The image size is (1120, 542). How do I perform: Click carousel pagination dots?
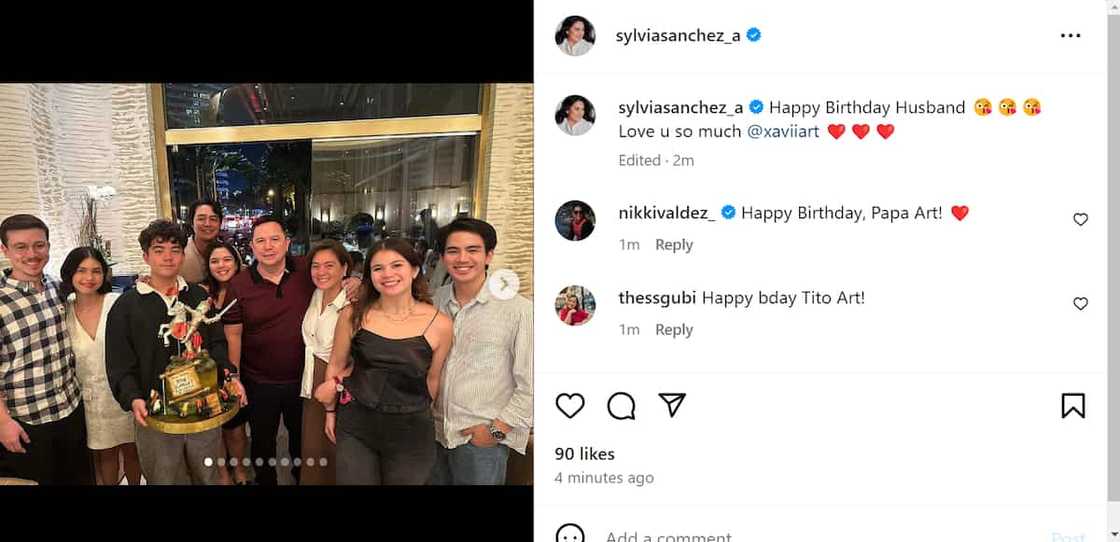coord(266,462)
